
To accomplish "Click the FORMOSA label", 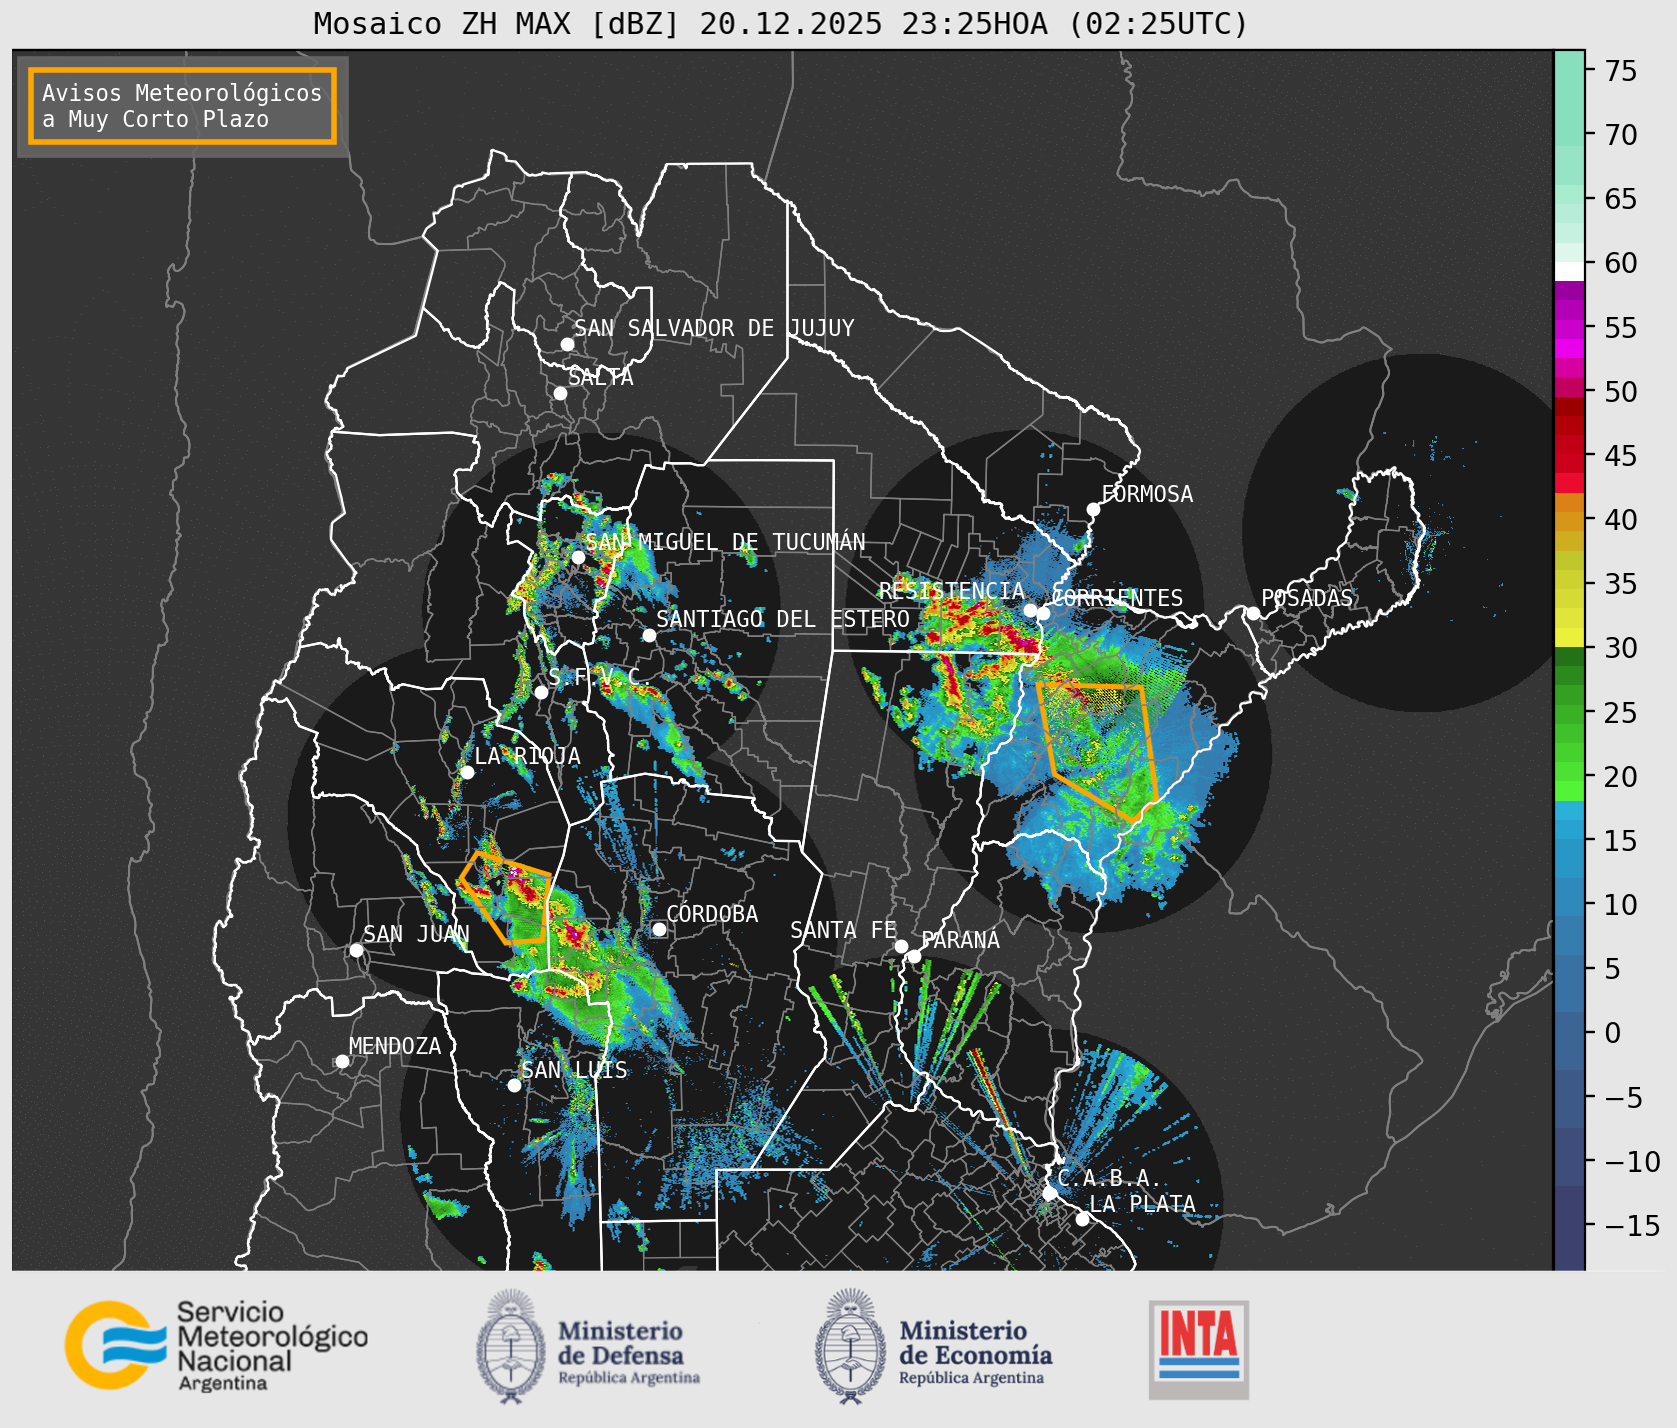I will pyautogui.click(x=1147, y=494).
